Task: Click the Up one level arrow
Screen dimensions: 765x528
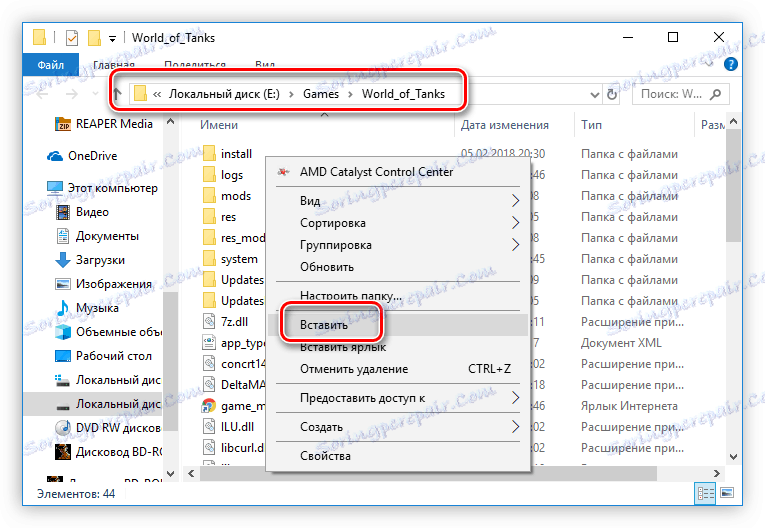Action: pos(117,94)
